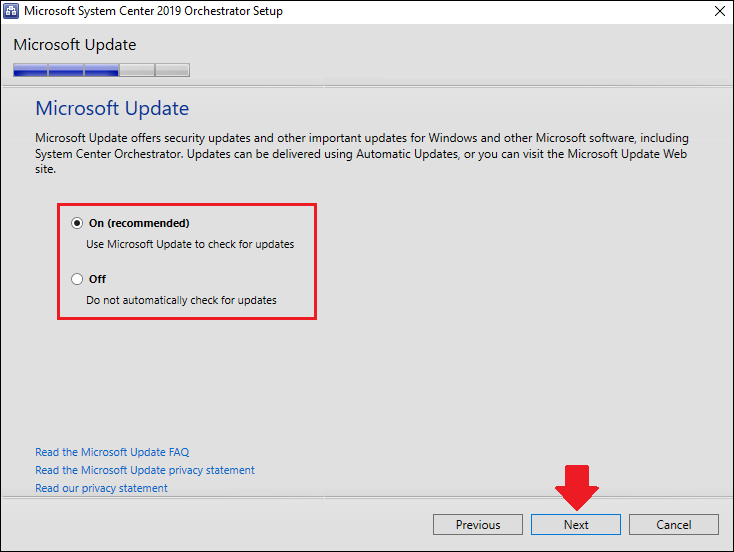The height and width of the screenshot is (552, 734).
Task: Click the Orchestrator Setup title bar icon
Action: coord(11,11)
